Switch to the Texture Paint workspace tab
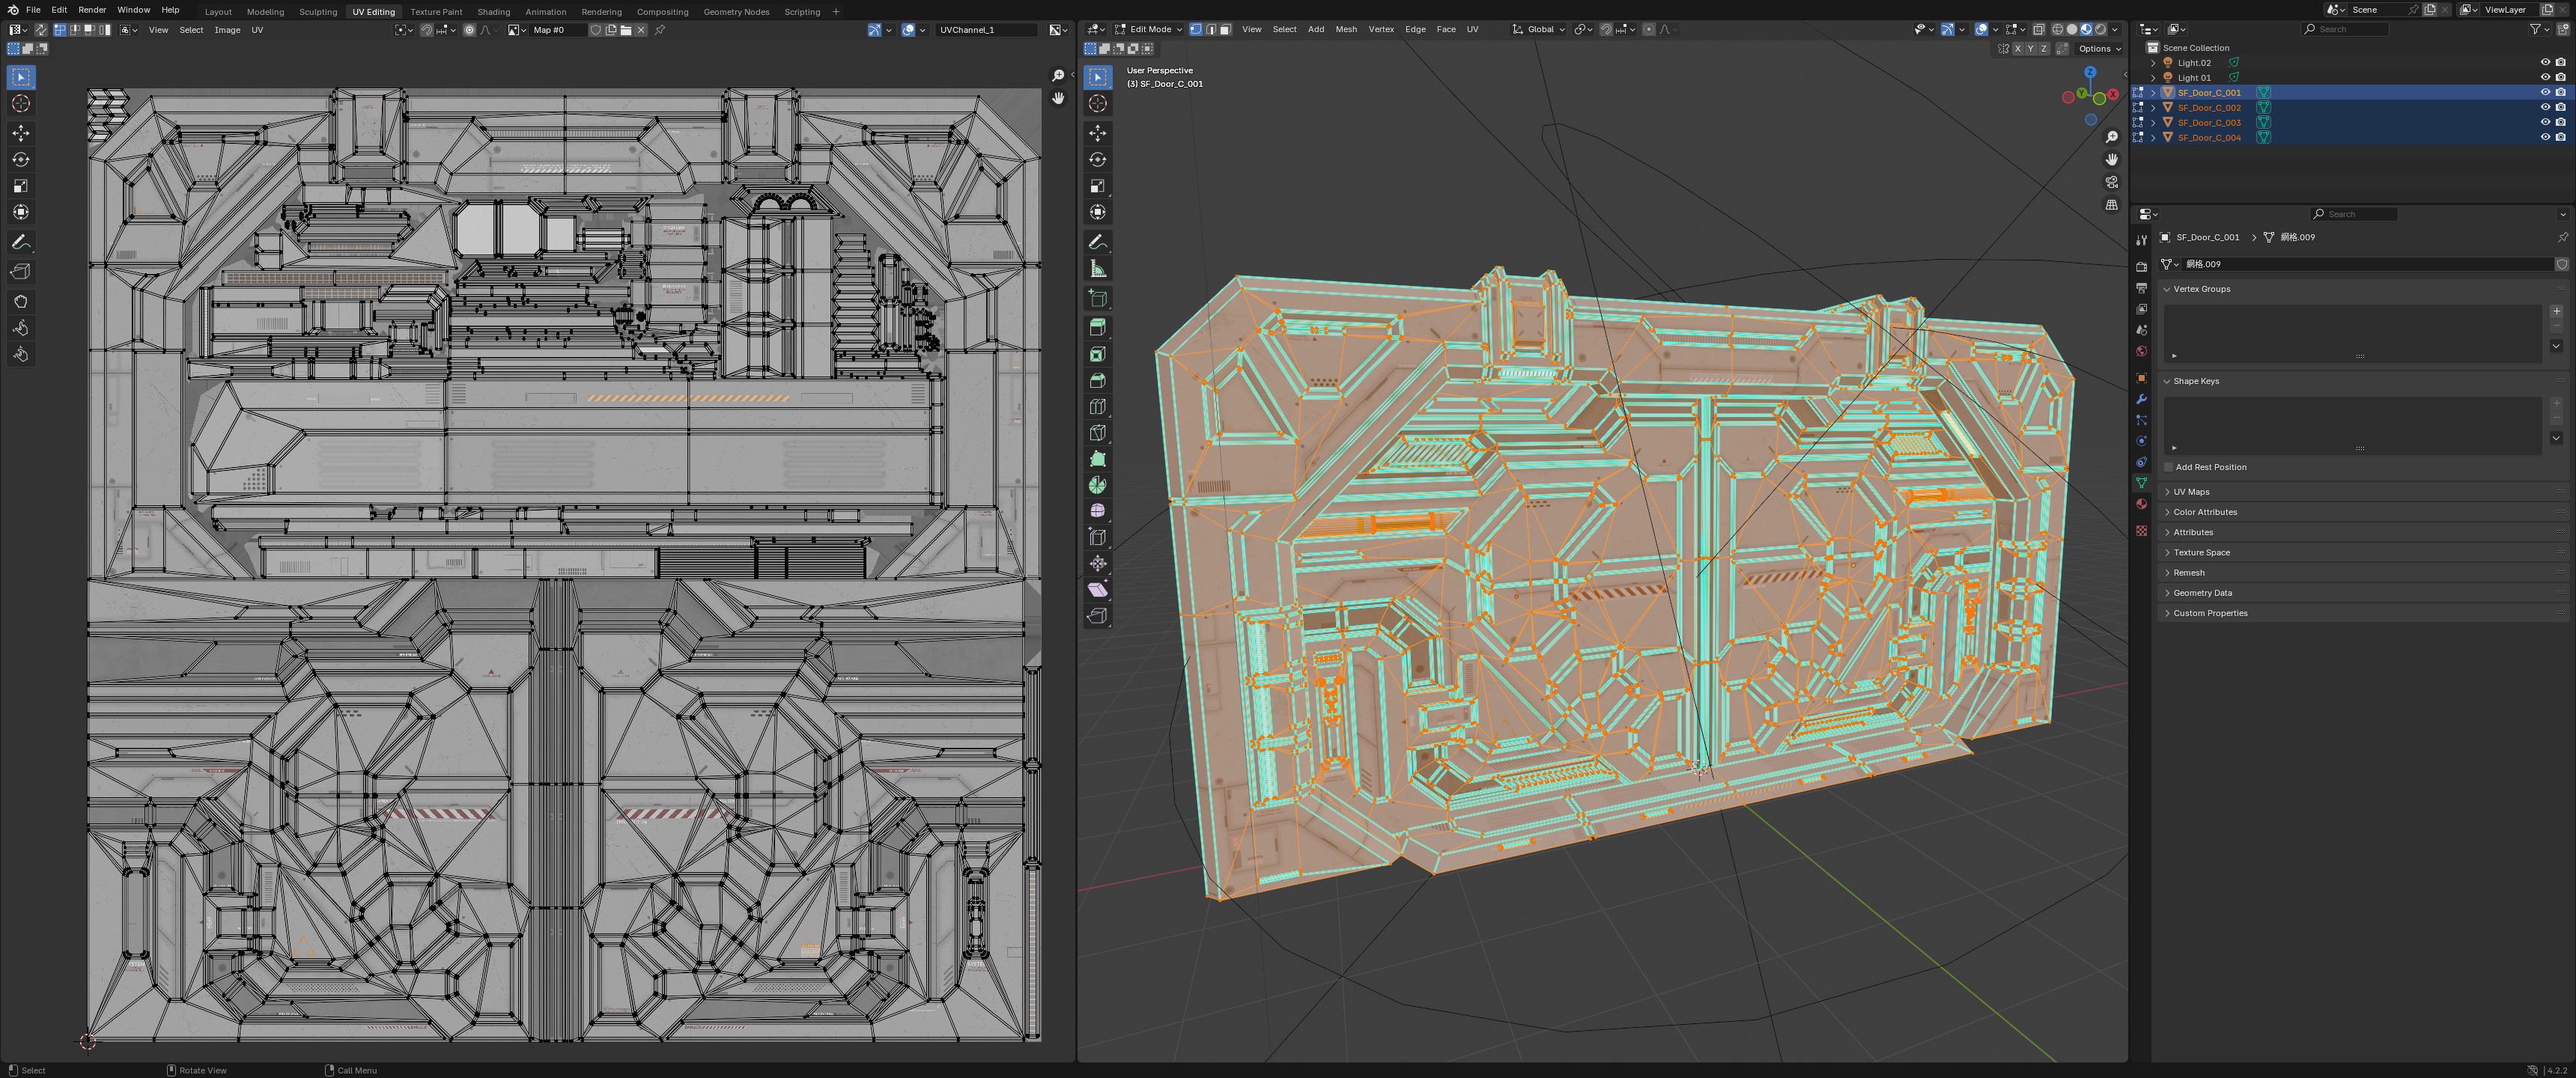This screenshot has width=2576, height=1078. point(436,12)
